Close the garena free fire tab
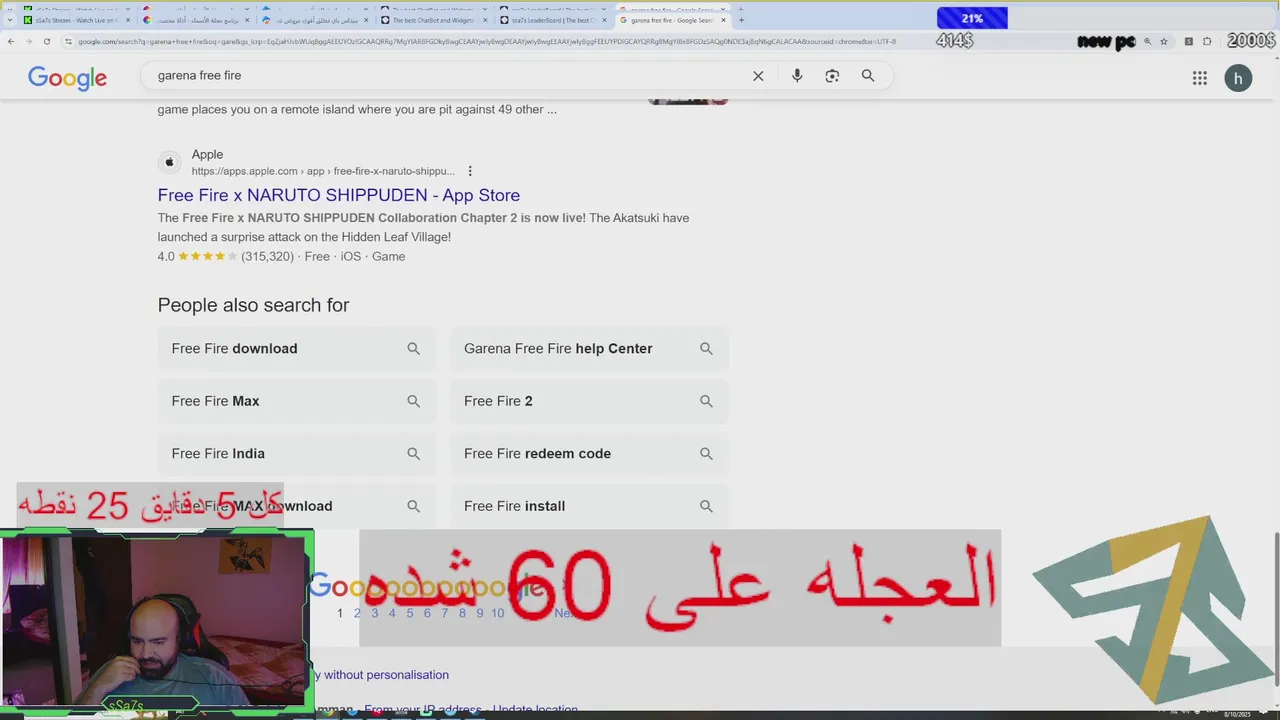1280x720 pixels. coord(723,20)
